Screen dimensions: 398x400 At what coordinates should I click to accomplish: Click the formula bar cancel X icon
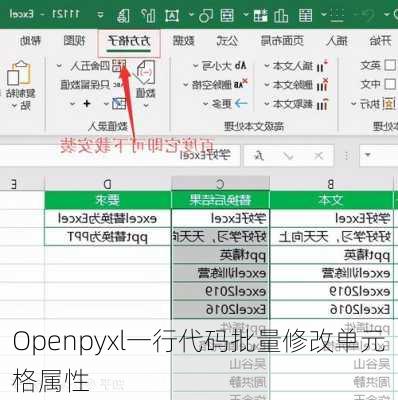pyautogui.click(x=318, y=155)
